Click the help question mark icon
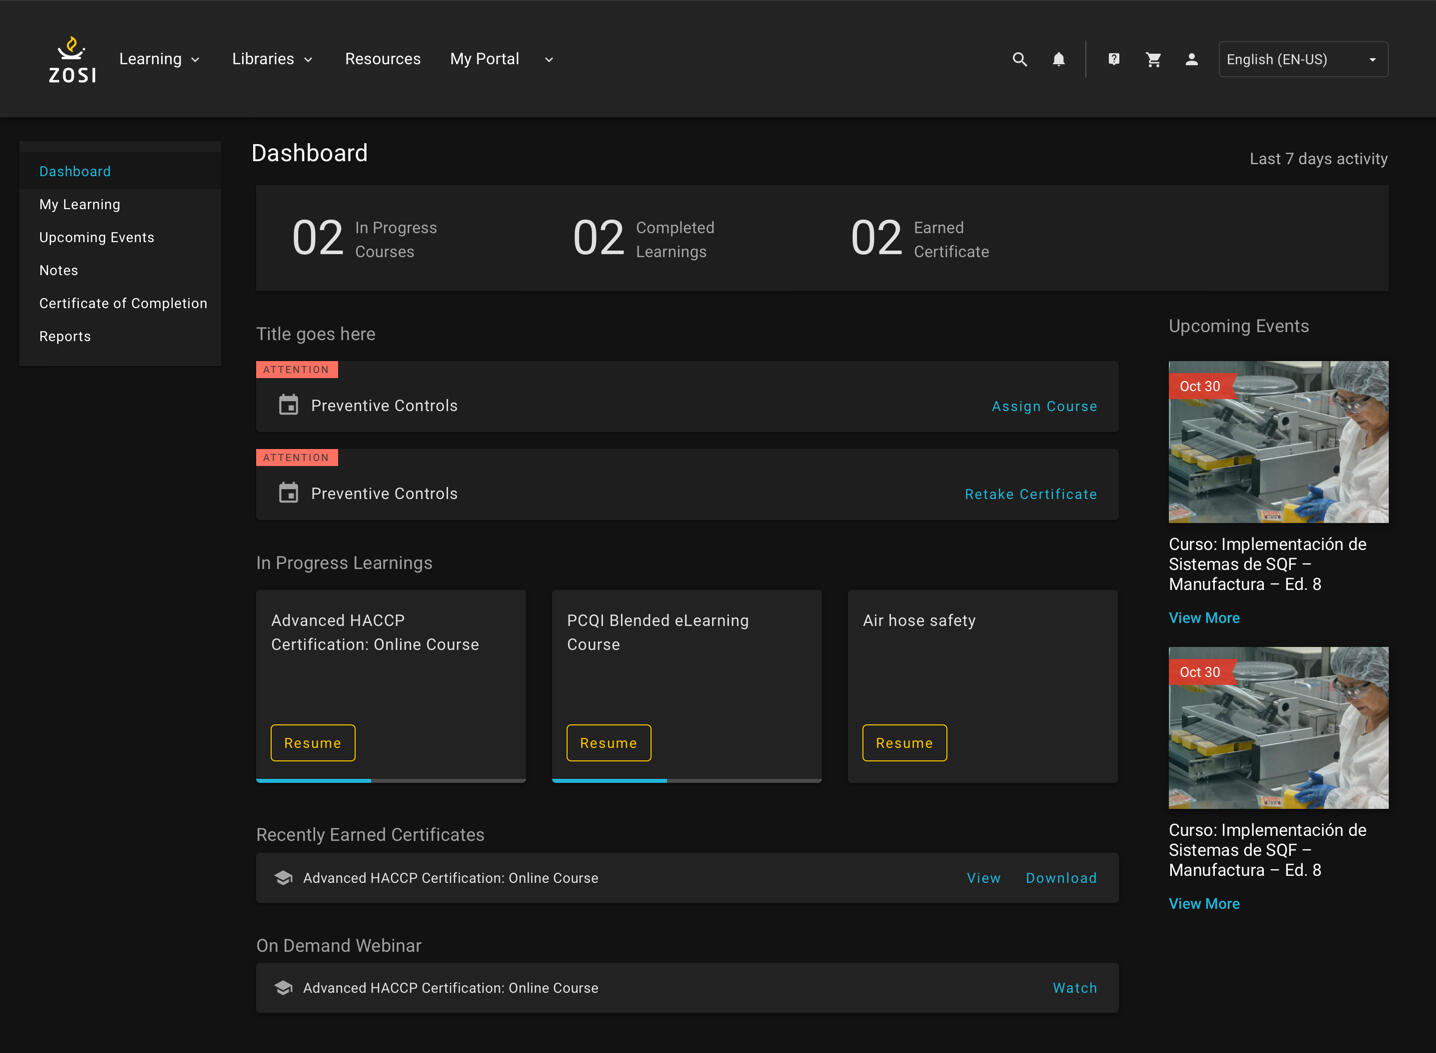This screenshot has height=1053, width=1436. coord(1113,60)
